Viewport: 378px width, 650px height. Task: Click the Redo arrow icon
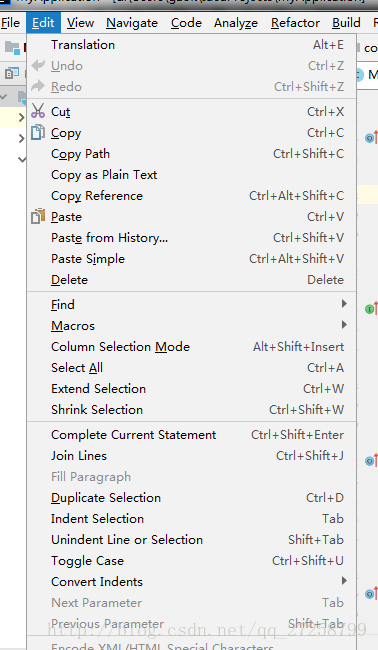[38, 86]
